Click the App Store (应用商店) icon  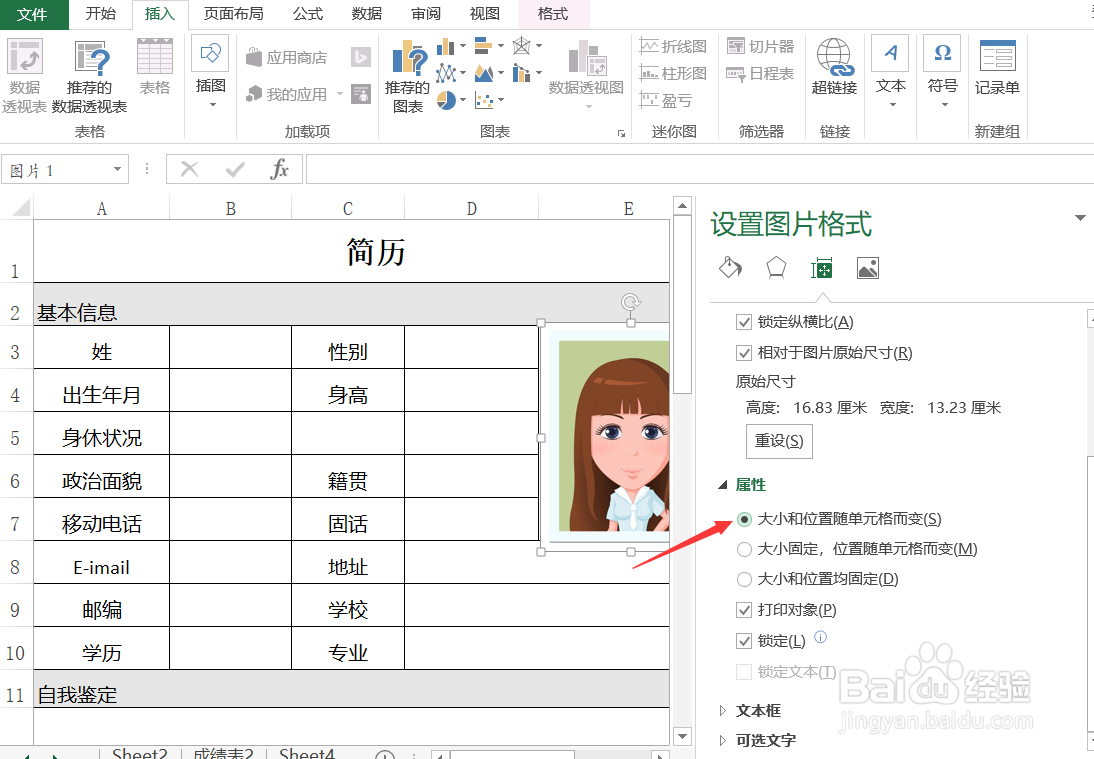click(x=287, y=57)
